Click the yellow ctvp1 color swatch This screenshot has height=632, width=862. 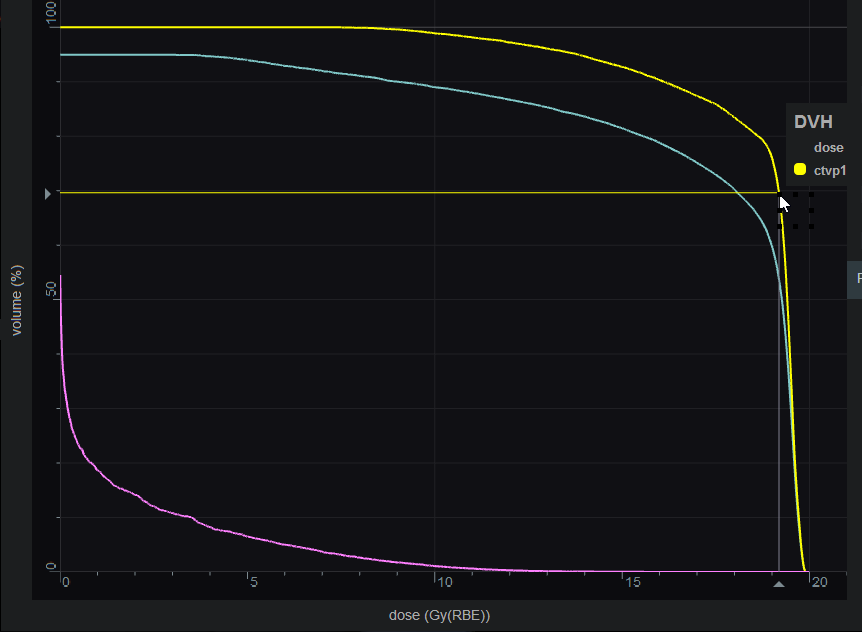tap(800, 169)
